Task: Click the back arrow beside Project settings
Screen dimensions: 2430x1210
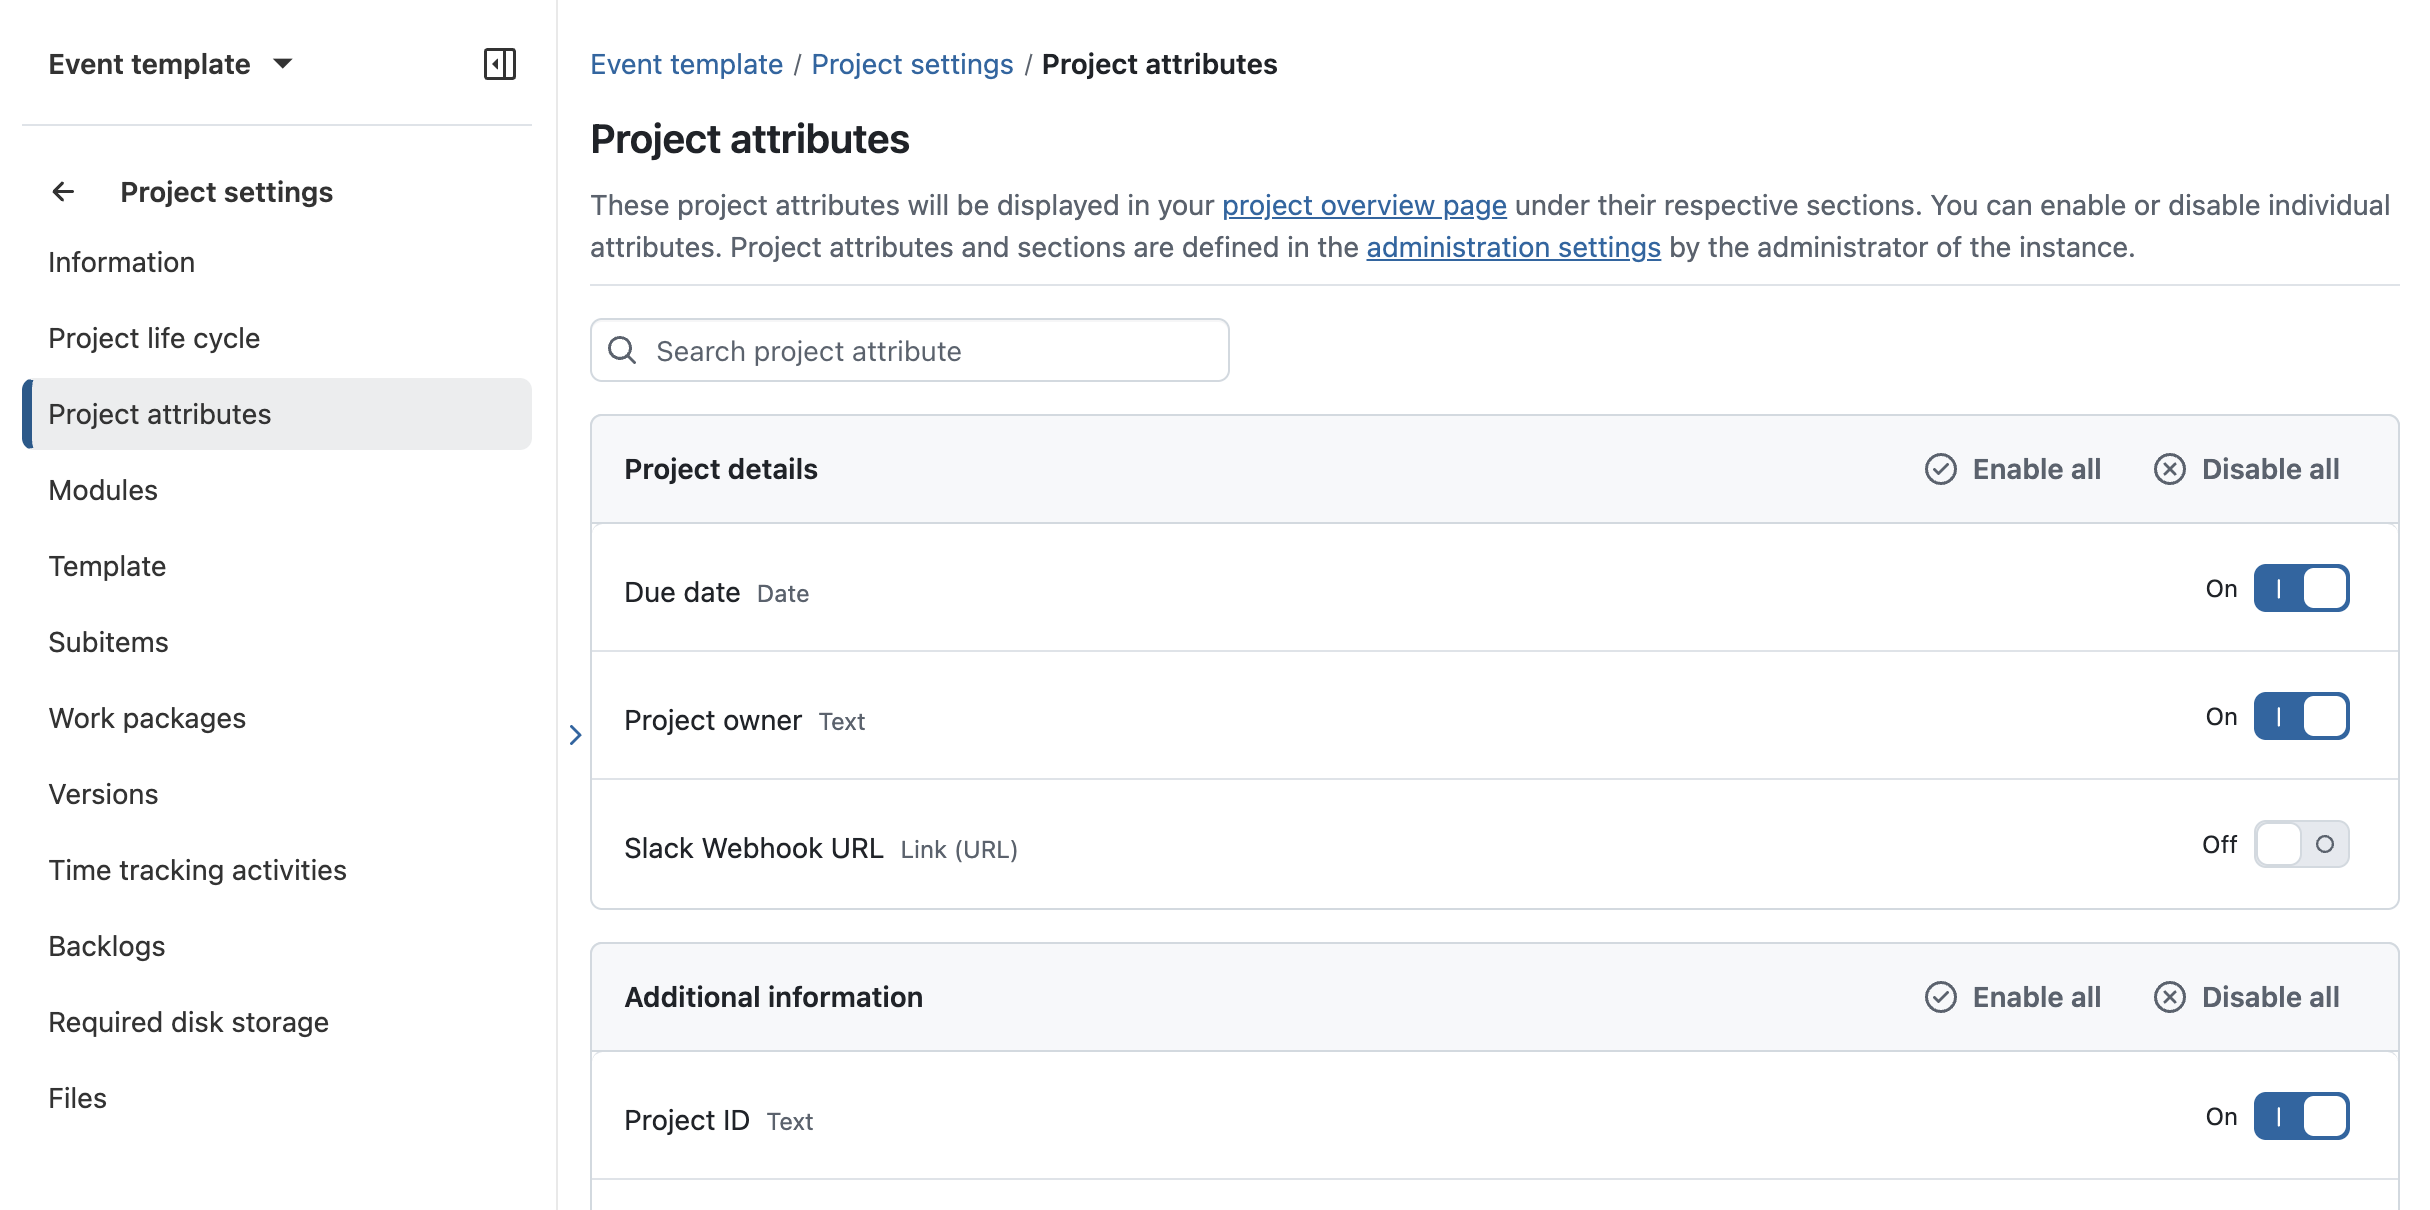Action: 64,191
